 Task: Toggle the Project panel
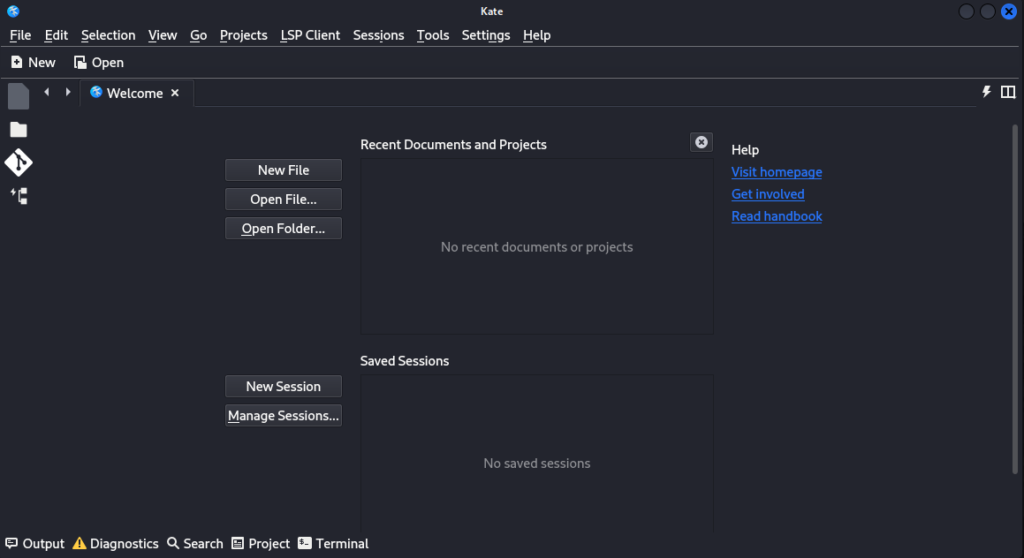tap(260, 544)
